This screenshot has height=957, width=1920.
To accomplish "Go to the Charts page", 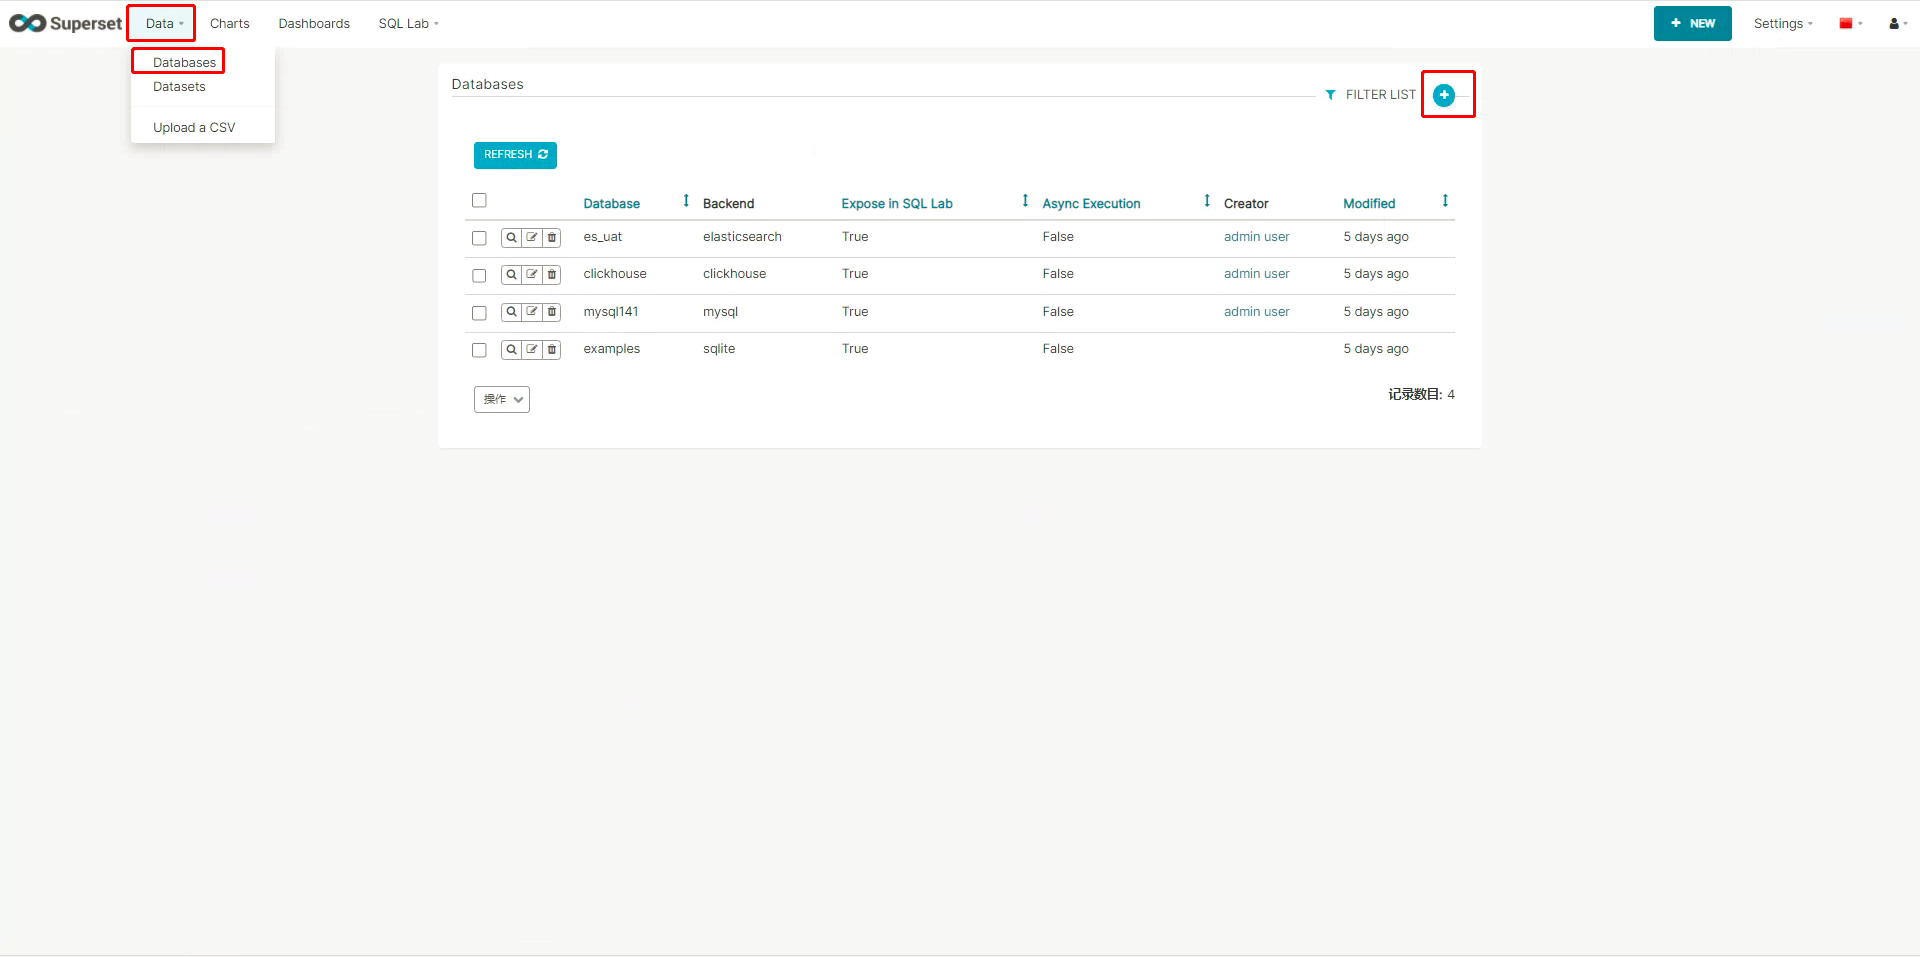I will (x=230, y=23).
